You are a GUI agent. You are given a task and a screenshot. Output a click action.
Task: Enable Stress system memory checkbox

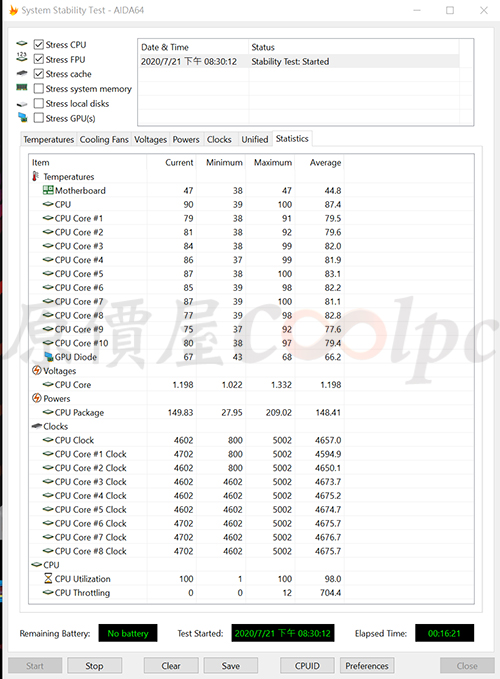(39, 88)
